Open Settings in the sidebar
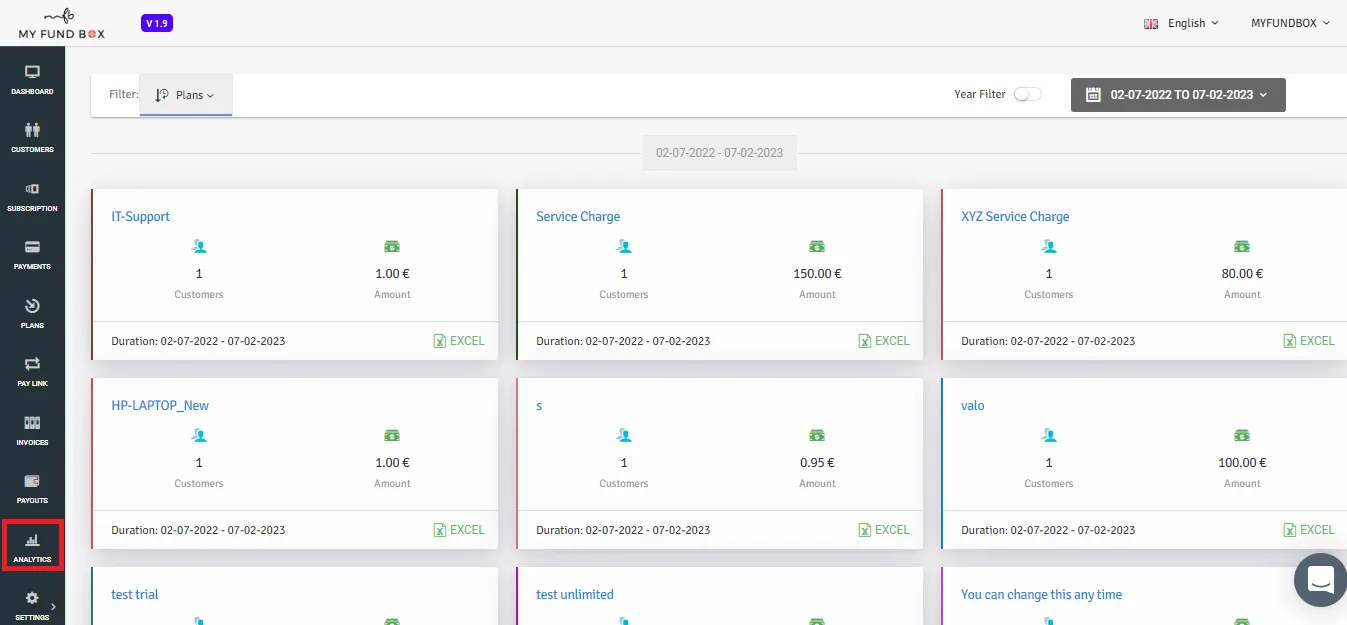 (32, 606)
